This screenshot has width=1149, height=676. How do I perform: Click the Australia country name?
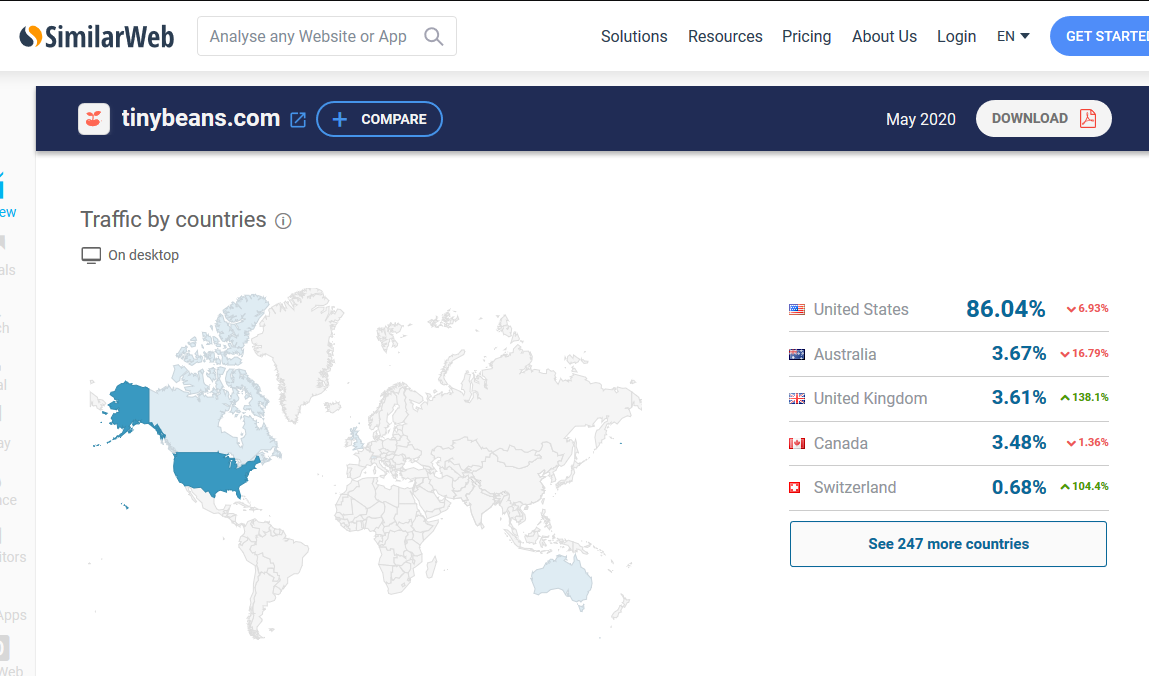[x=845, y=354]
